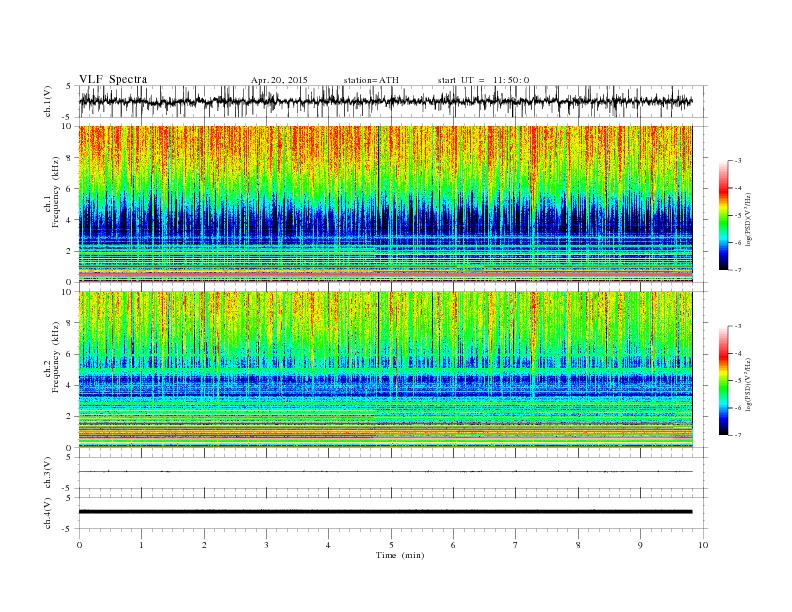Click the '3' minute tick label
The image size is (792, 612).
pyautogui.click(x=266, y=545)
